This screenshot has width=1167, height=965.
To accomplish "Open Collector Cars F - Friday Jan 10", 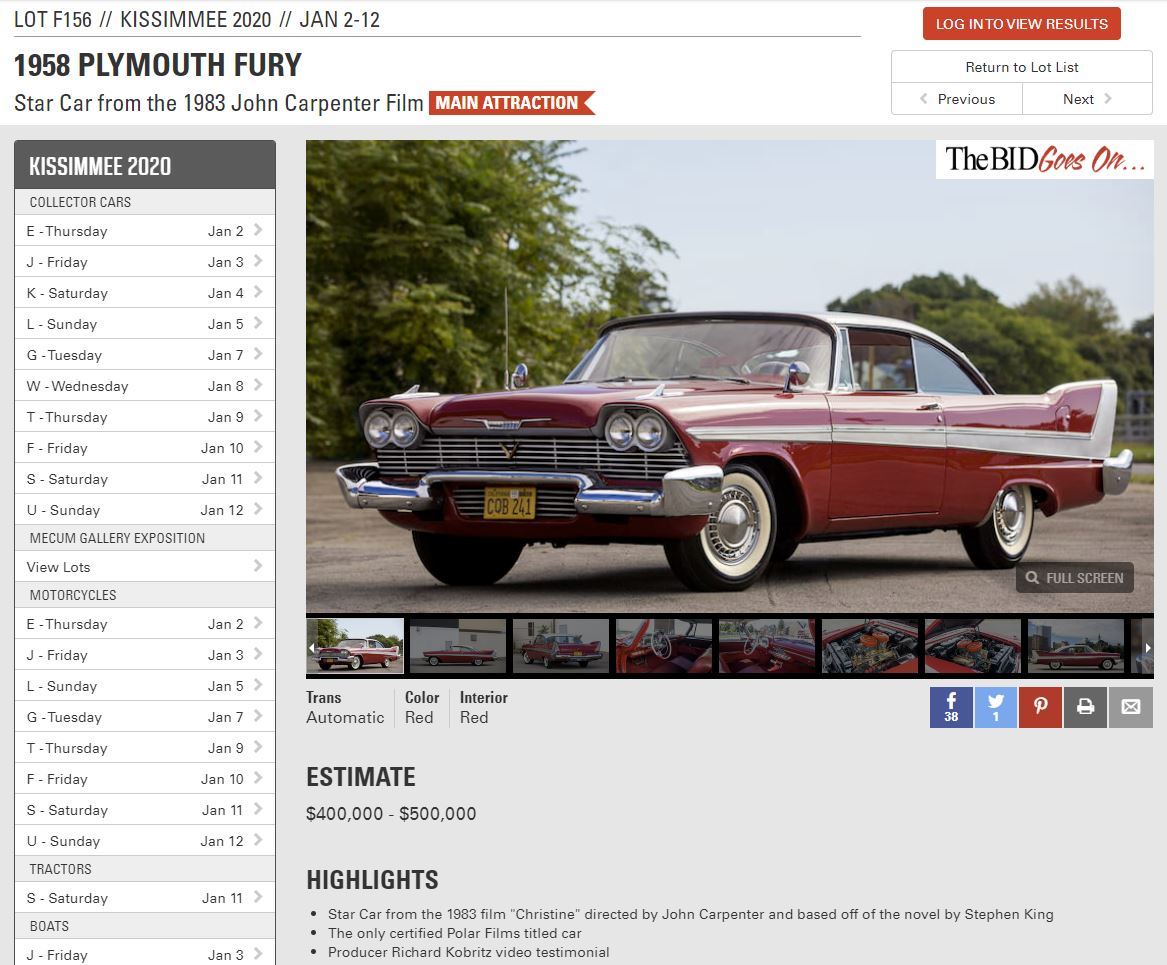I will click(145, 448).
